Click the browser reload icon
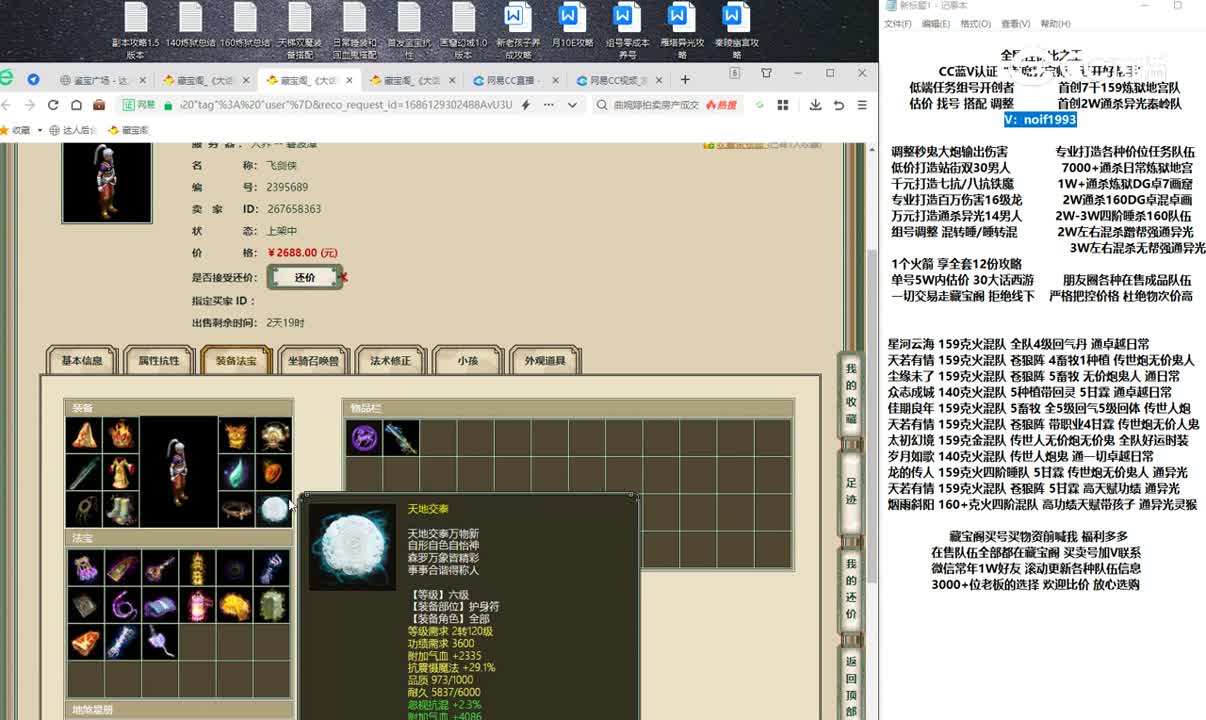The image size is (1206, 720). pyautogui.click(x=53, y=105)
